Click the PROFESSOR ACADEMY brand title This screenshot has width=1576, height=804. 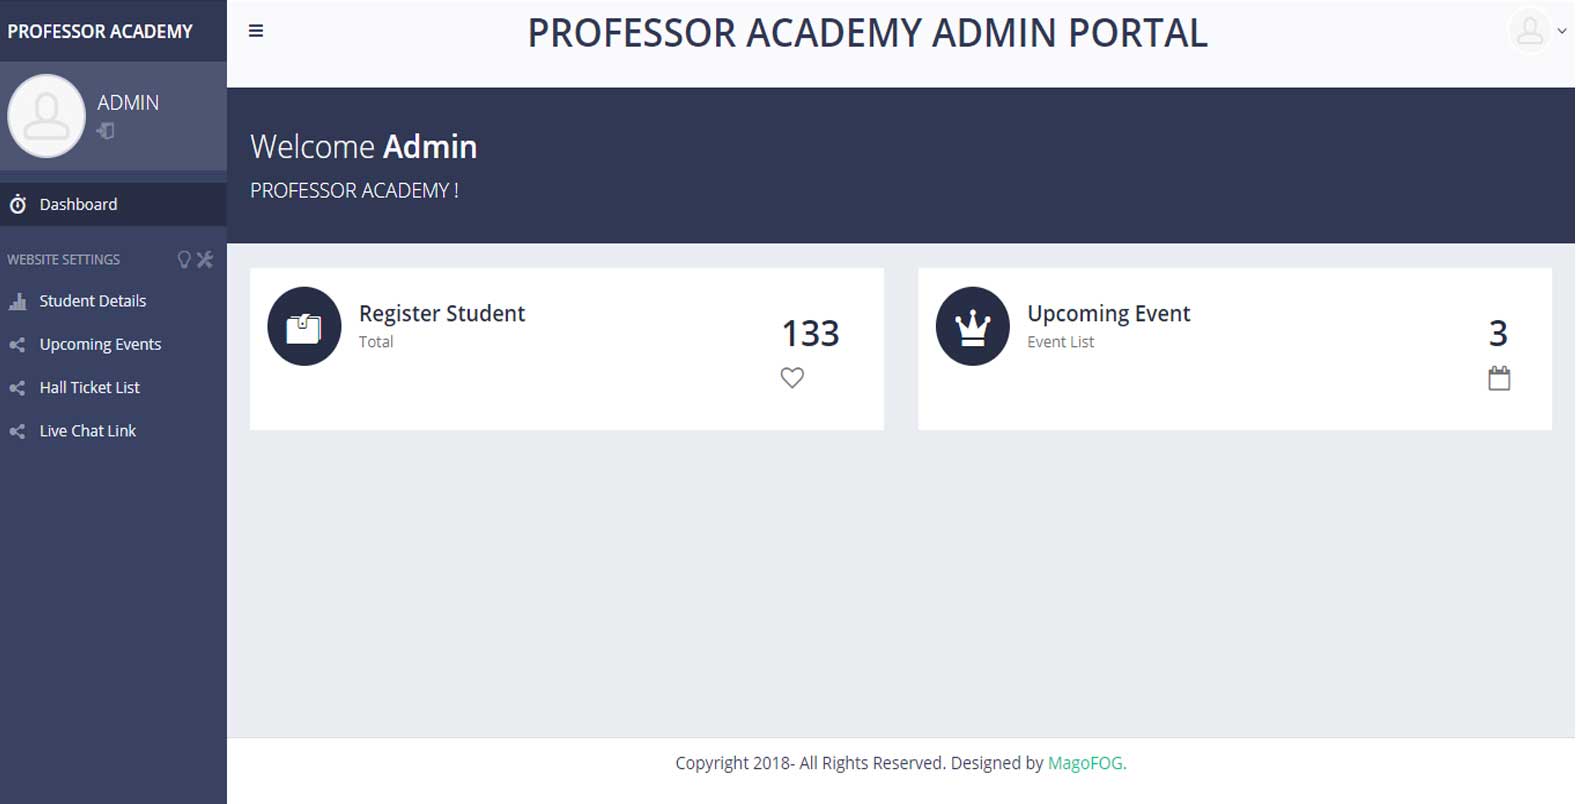pos(100,31)
